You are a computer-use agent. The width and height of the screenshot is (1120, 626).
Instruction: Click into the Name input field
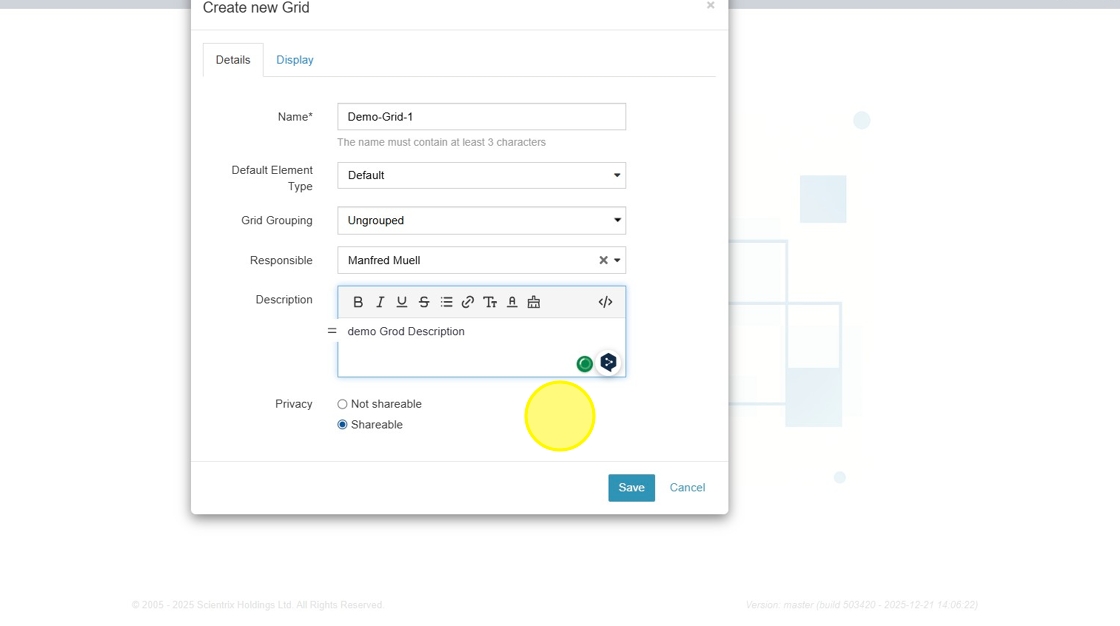click(x=481, y=117)
